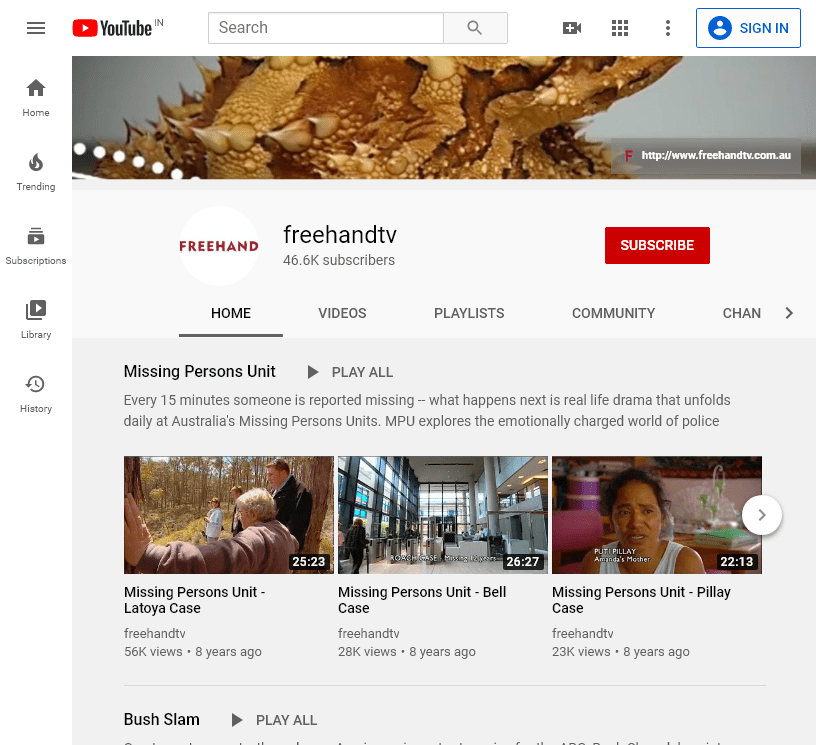Open the YouTube apps grid
Image resolution: width=816 pixels, height=745 pixels.
tap(620, 28)
